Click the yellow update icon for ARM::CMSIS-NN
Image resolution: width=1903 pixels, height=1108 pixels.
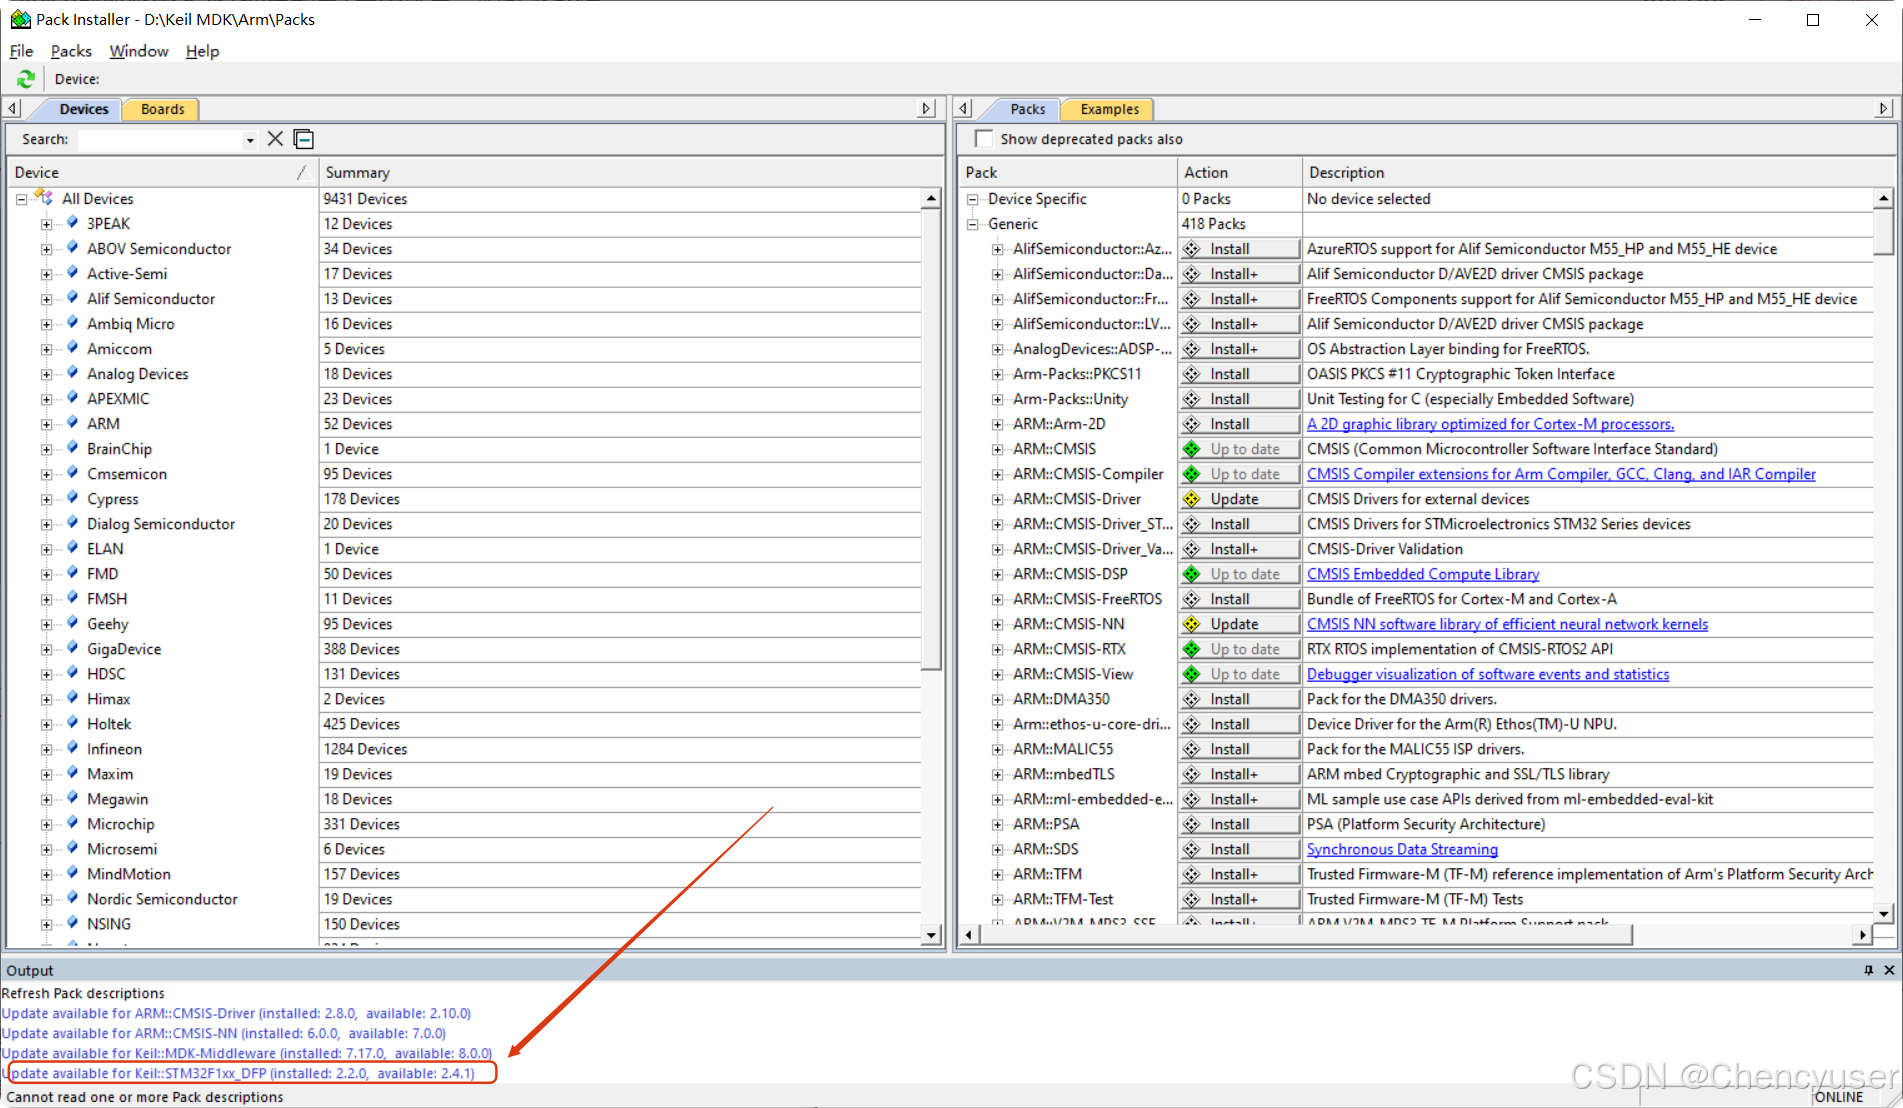click(1191, 624)
